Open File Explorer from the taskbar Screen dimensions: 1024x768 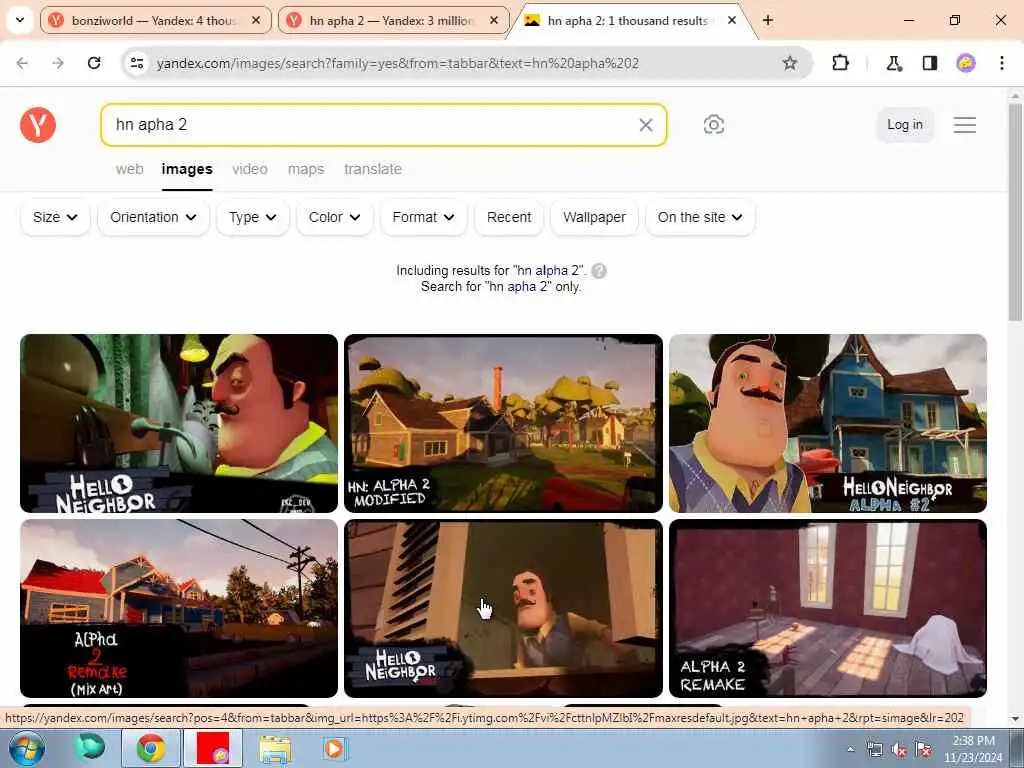tap(275, 748)
